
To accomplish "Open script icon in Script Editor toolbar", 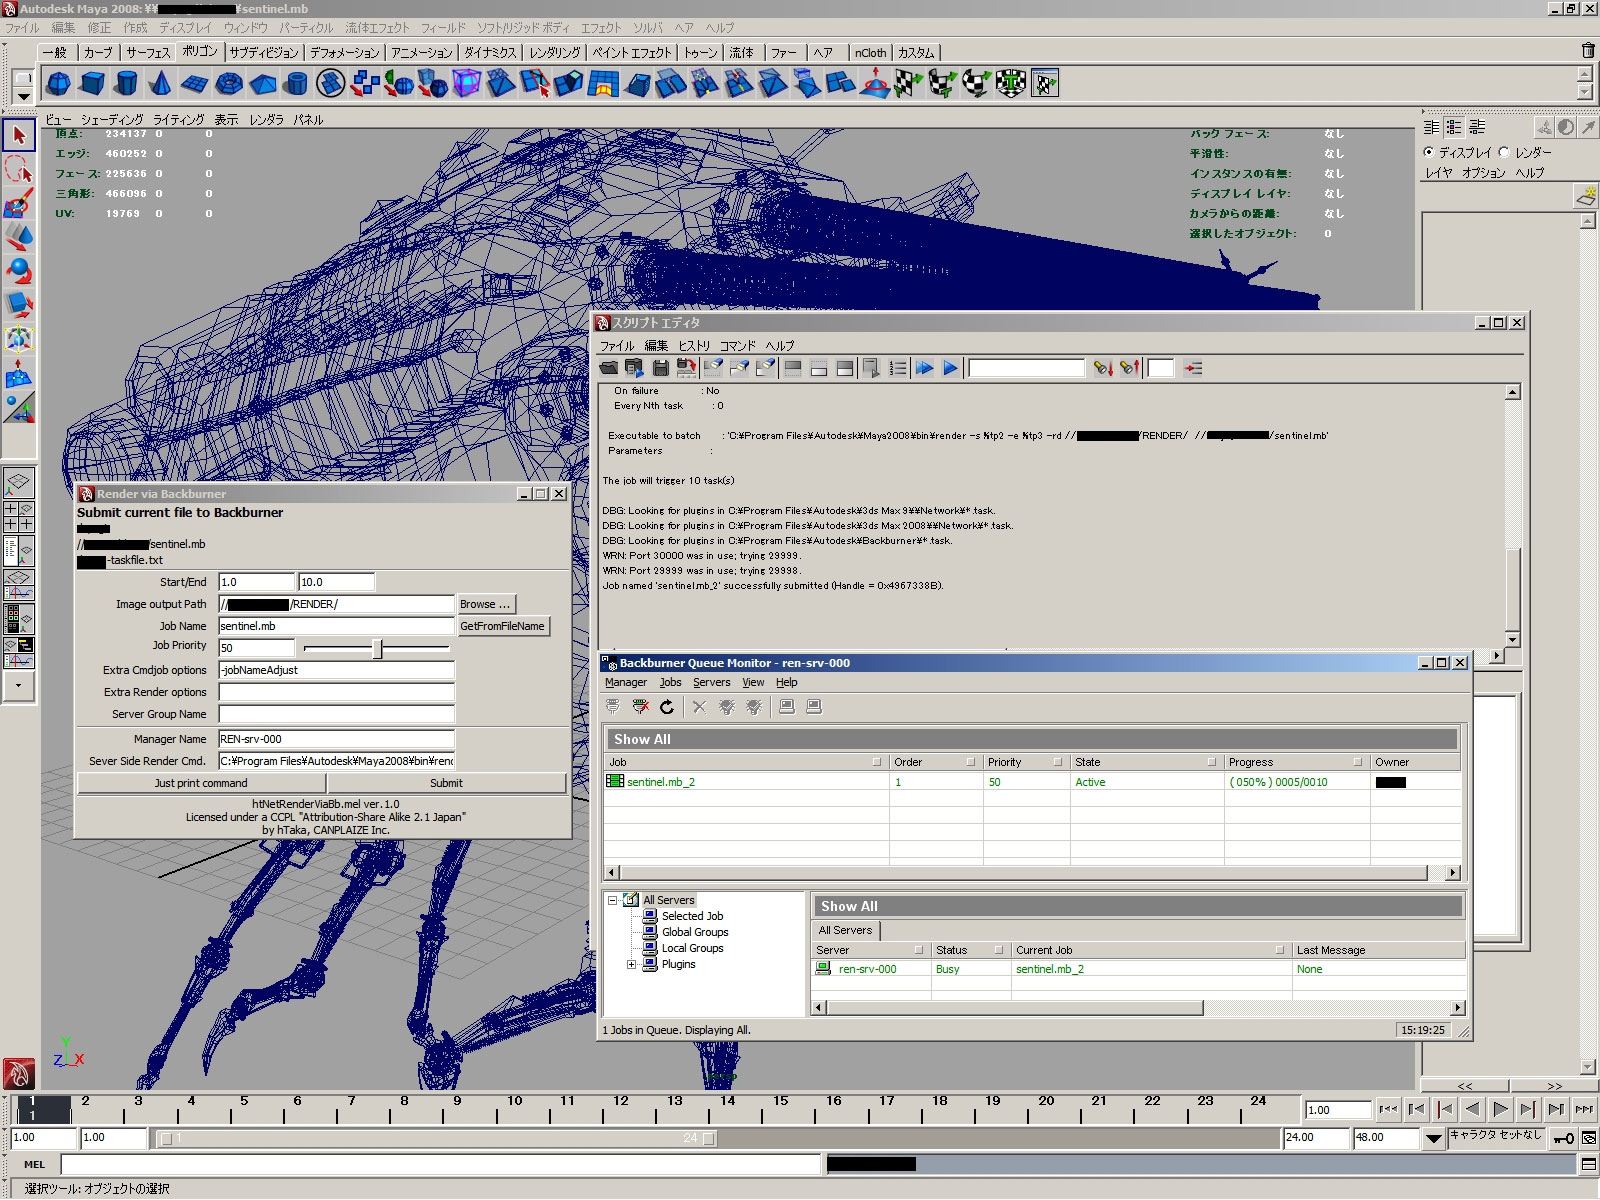I will click(x=609, y=368).
